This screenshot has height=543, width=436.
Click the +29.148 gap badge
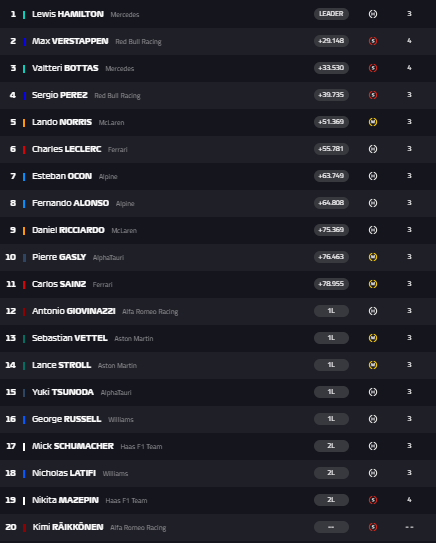(331, 41)
